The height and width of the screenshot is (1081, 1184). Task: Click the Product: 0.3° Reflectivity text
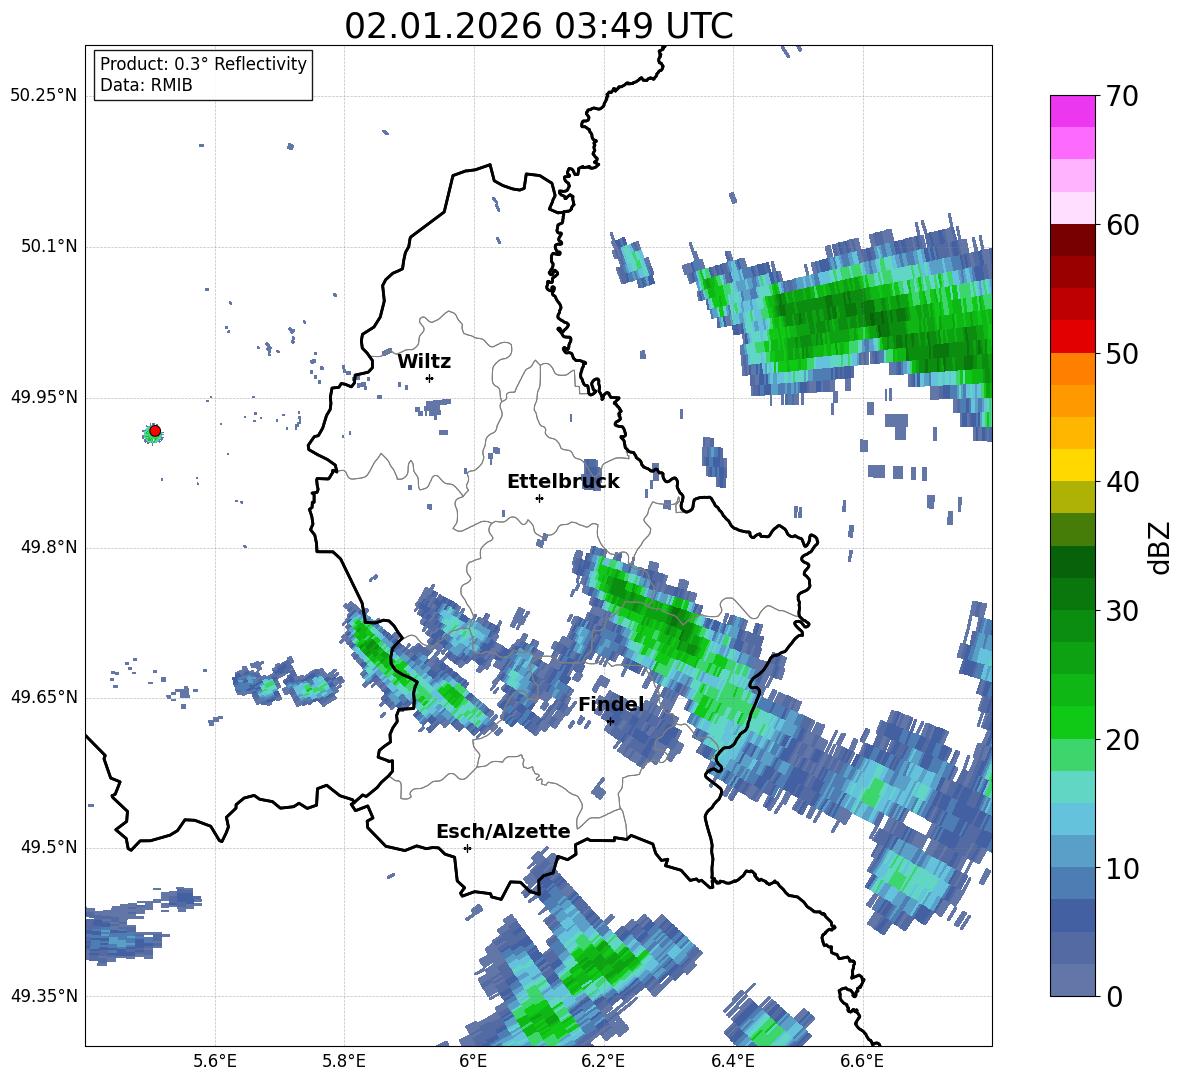coord(203,63)
